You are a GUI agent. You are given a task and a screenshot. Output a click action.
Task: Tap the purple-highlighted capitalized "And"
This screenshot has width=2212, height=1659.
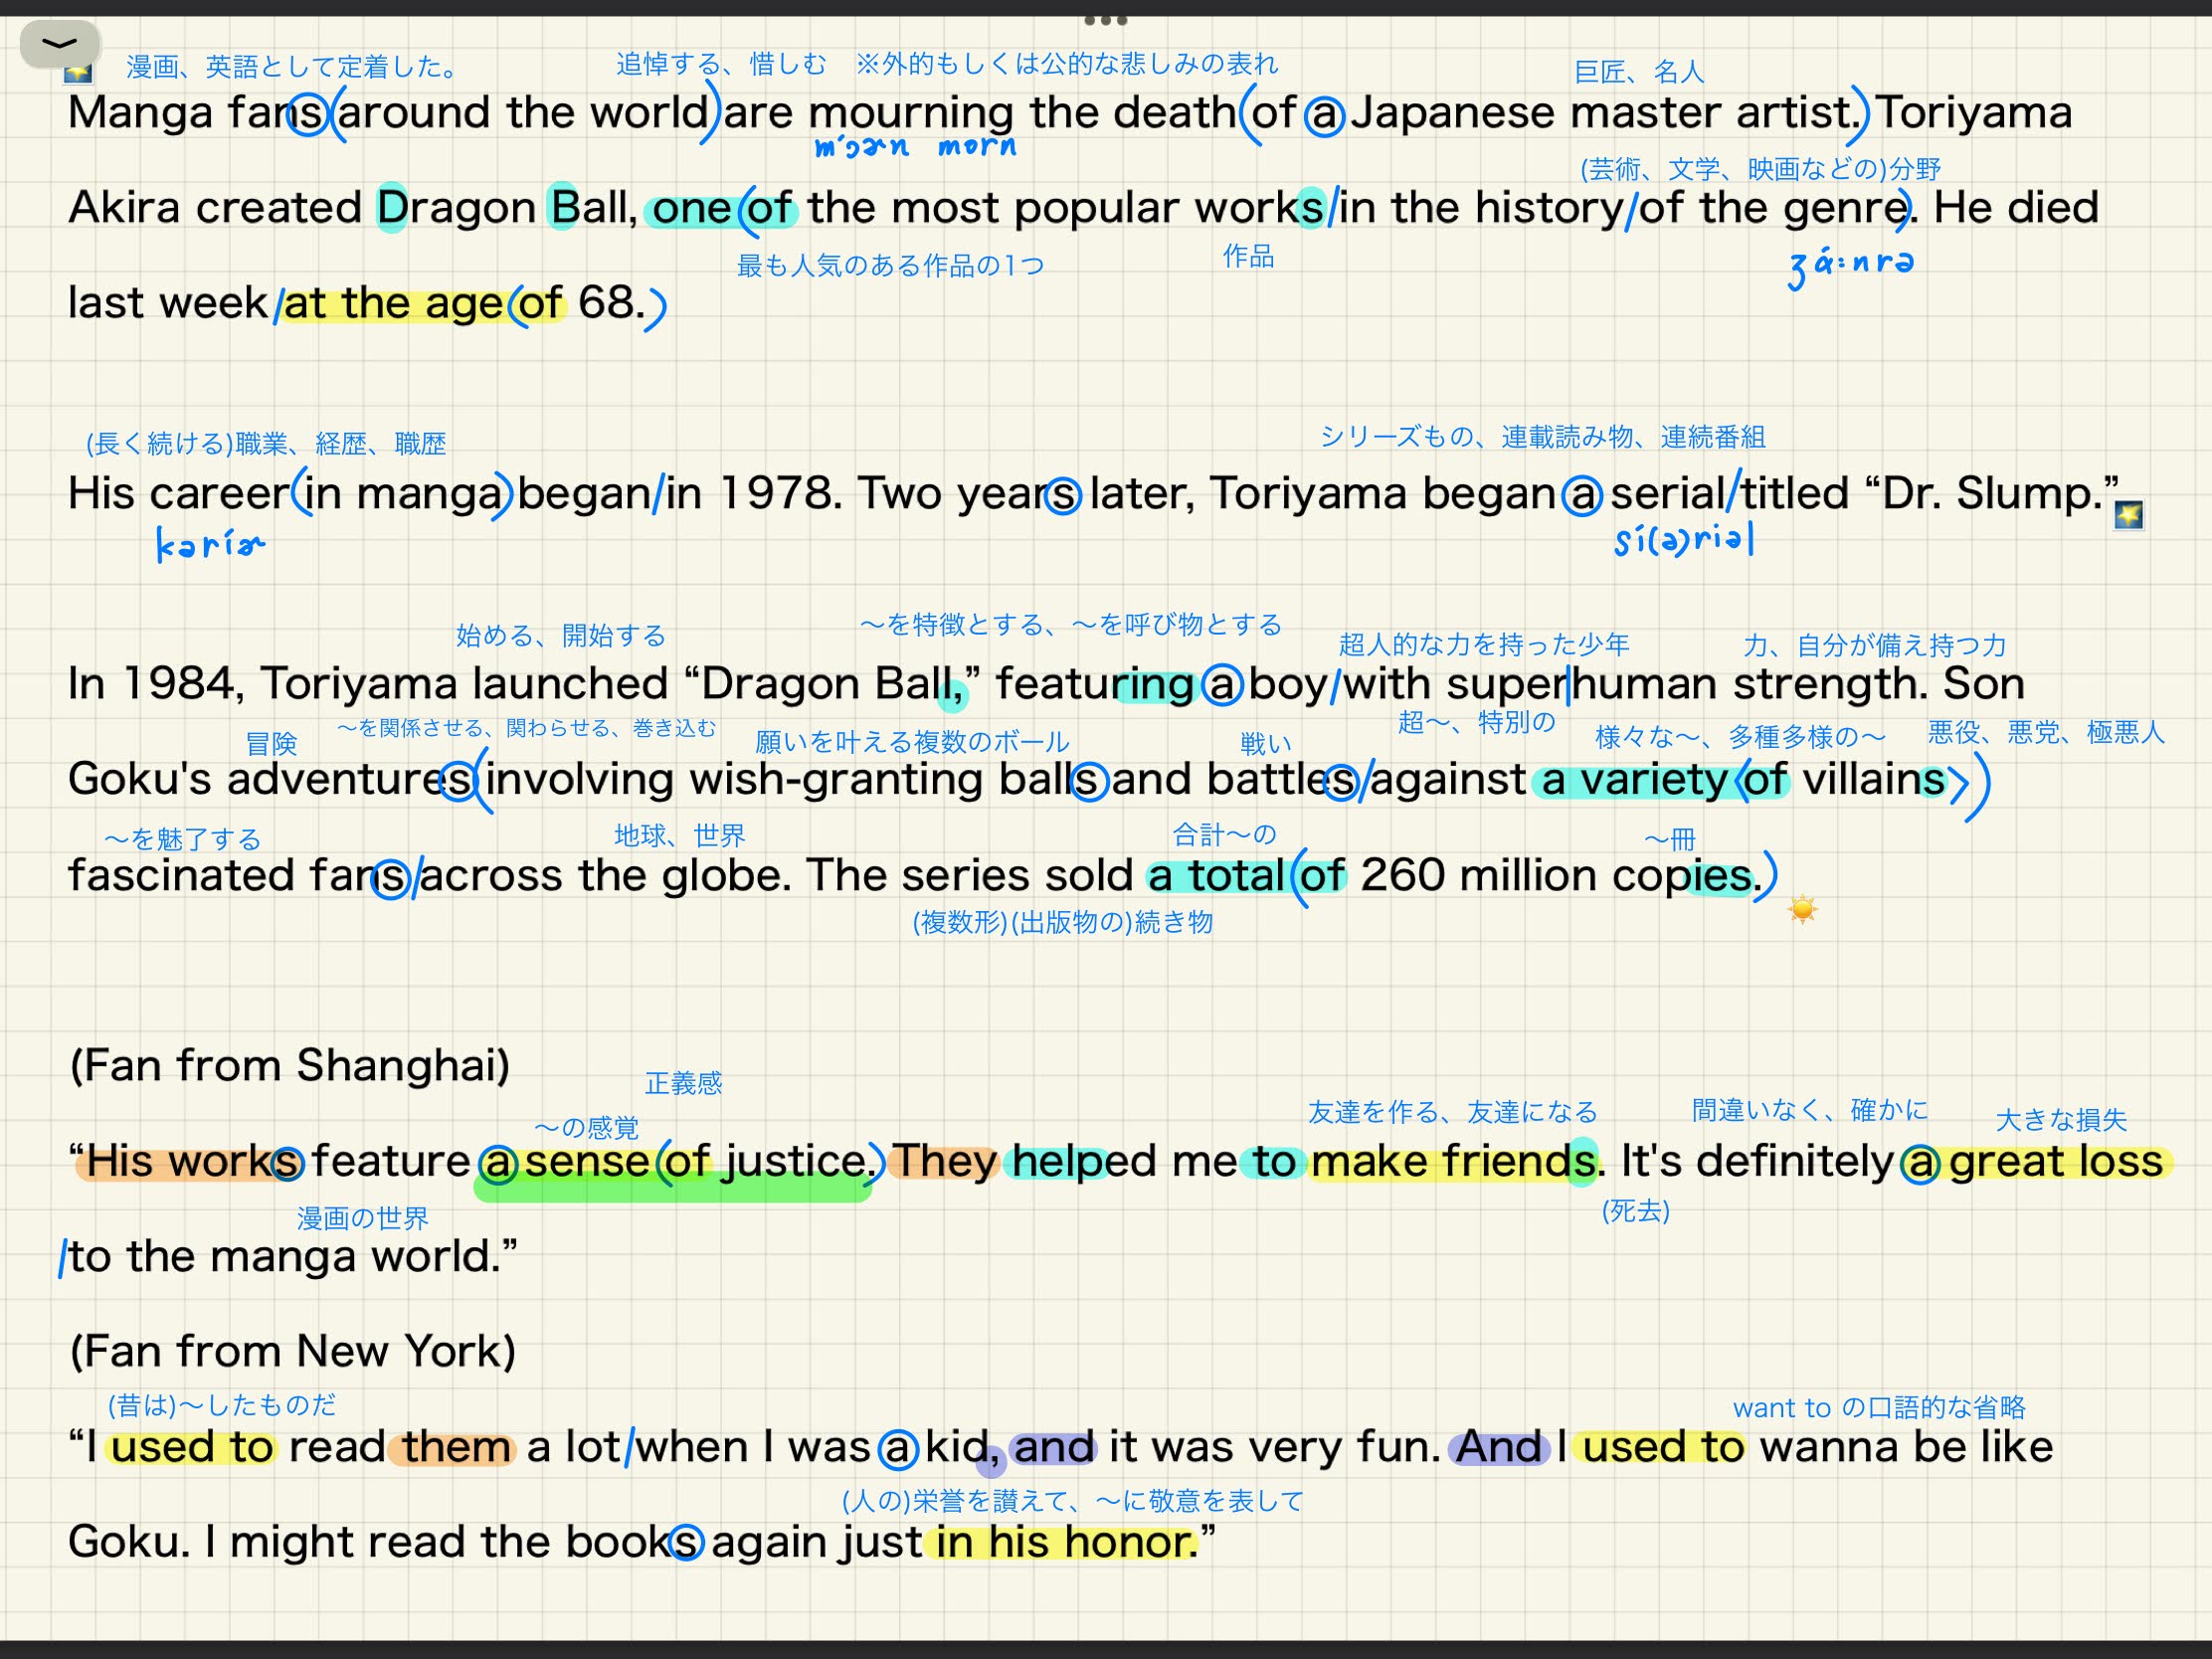(1499, 1447)
